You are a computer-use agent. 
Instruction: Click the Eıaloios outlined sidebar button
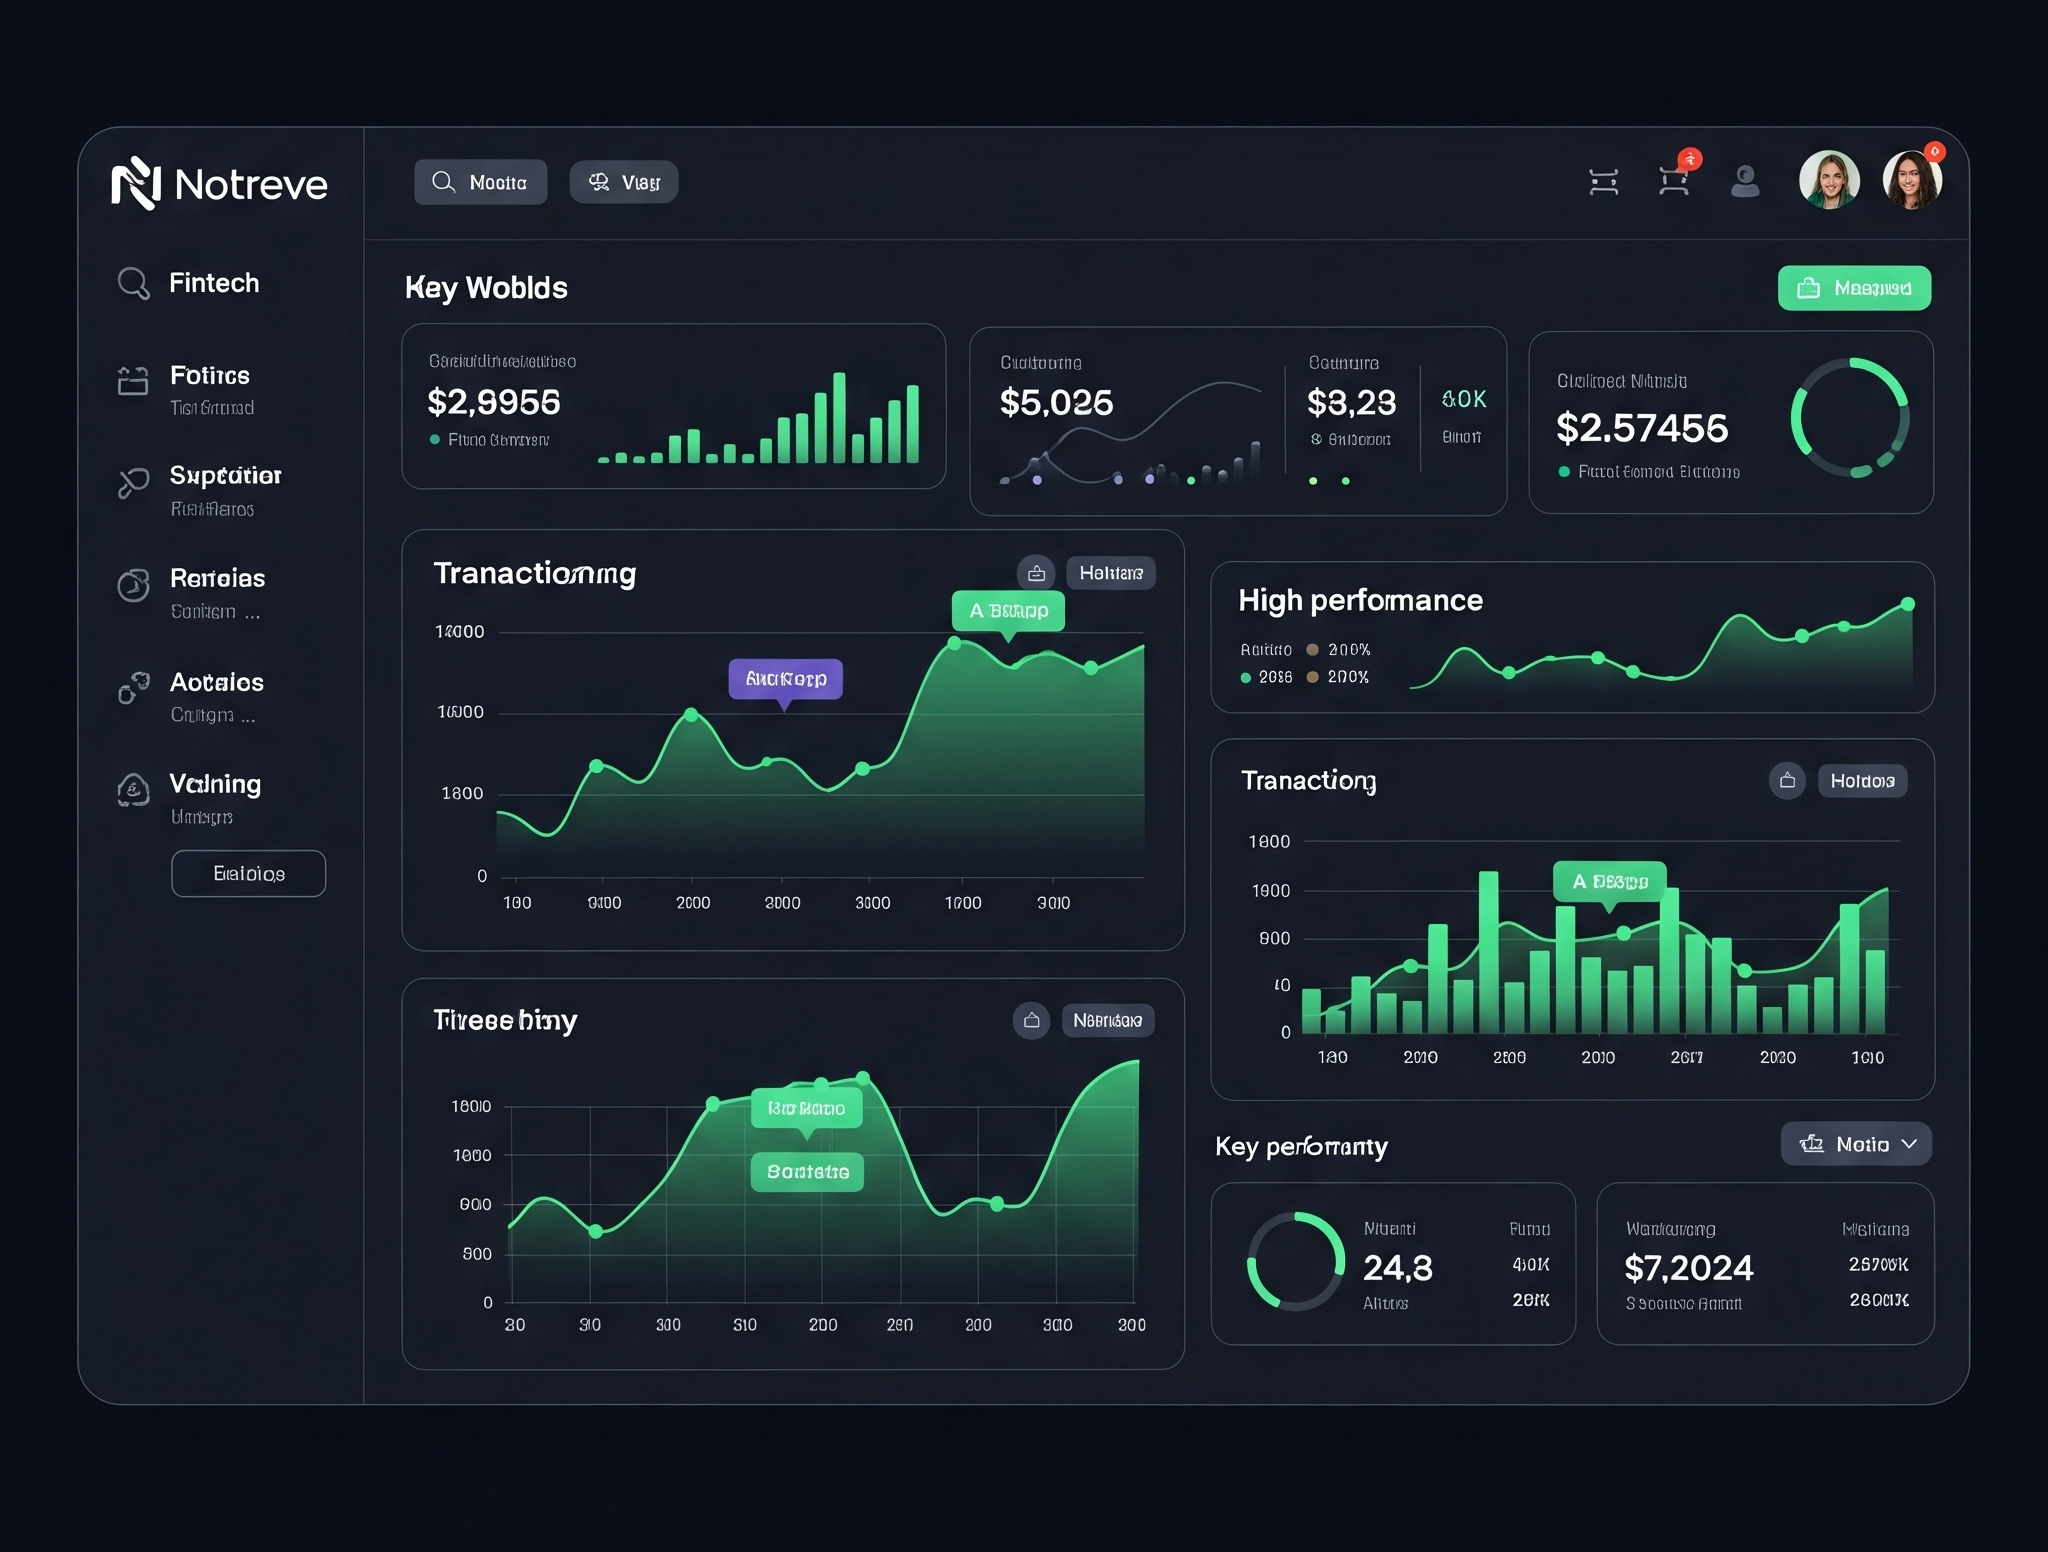pos(249,874)
